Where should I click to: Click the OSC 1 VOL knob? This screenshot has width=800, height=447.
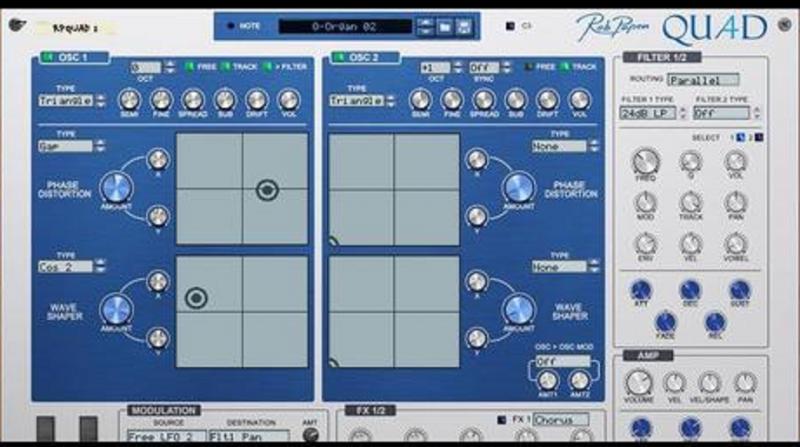click(x=289, y=100)
